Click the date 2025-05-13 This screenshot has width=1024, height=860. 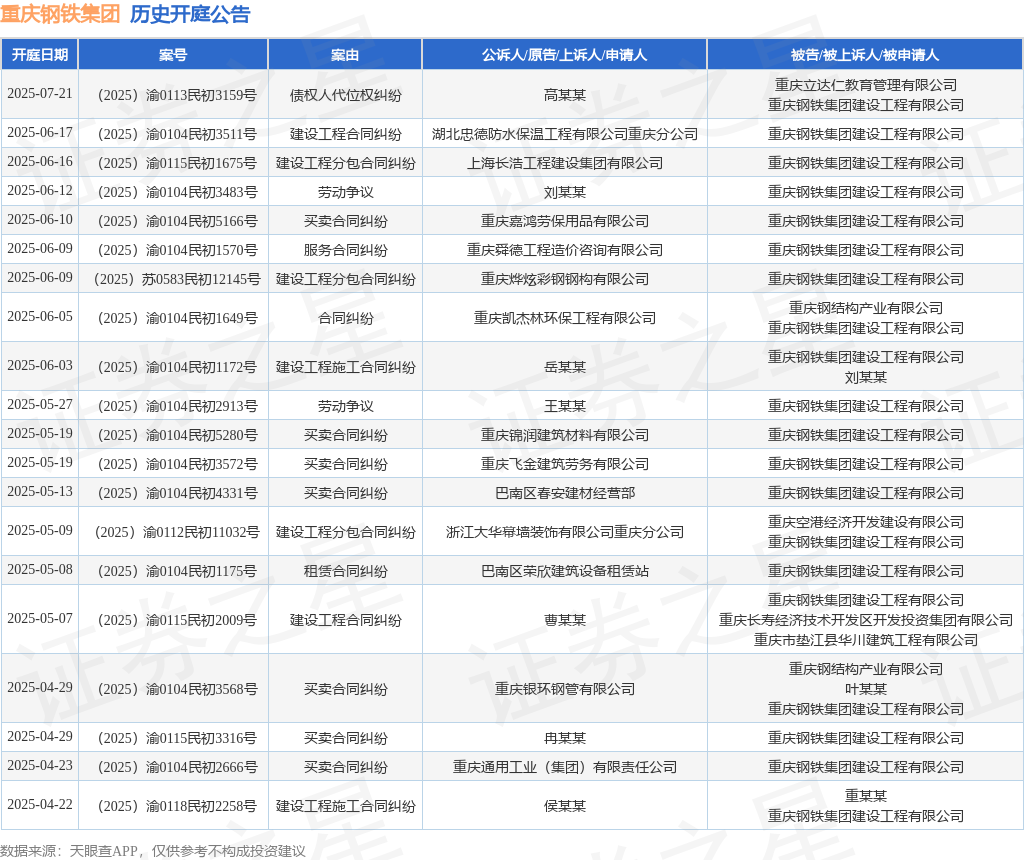[x=40, y=492]
